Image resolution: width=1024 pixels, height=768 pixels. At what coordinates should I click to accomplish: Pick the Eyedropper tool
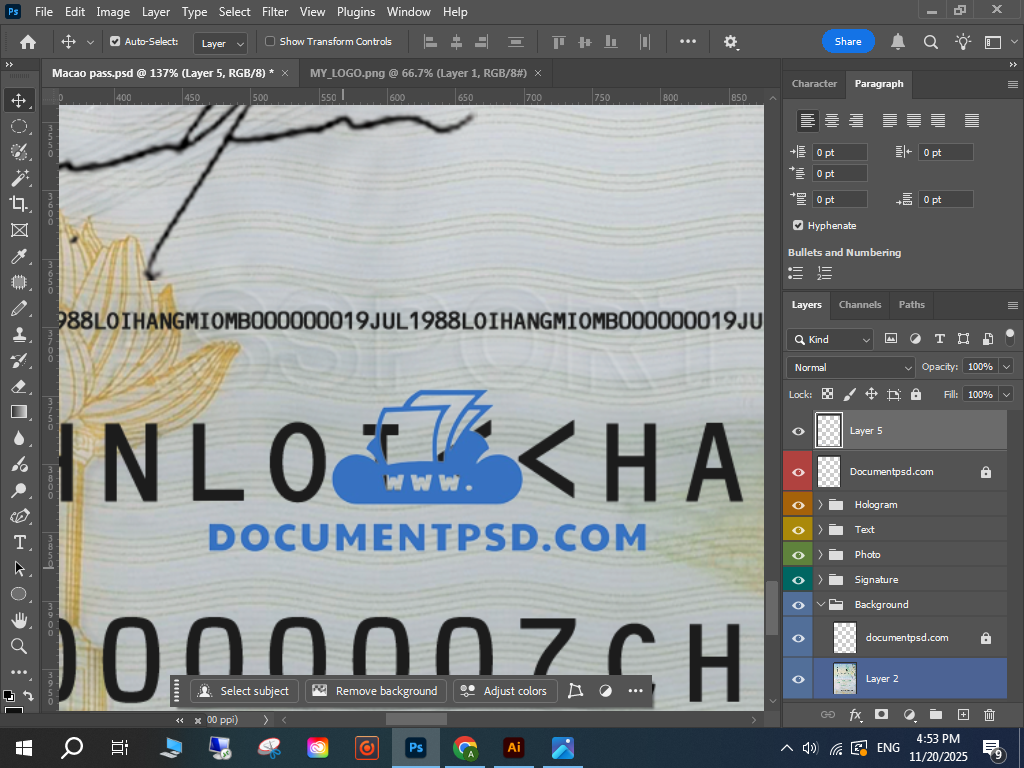(19, 256)
